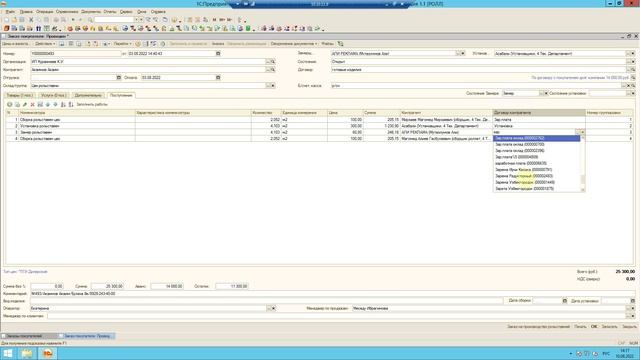Clear the Склад/группа field
The image size is (640, 360).
273,86
